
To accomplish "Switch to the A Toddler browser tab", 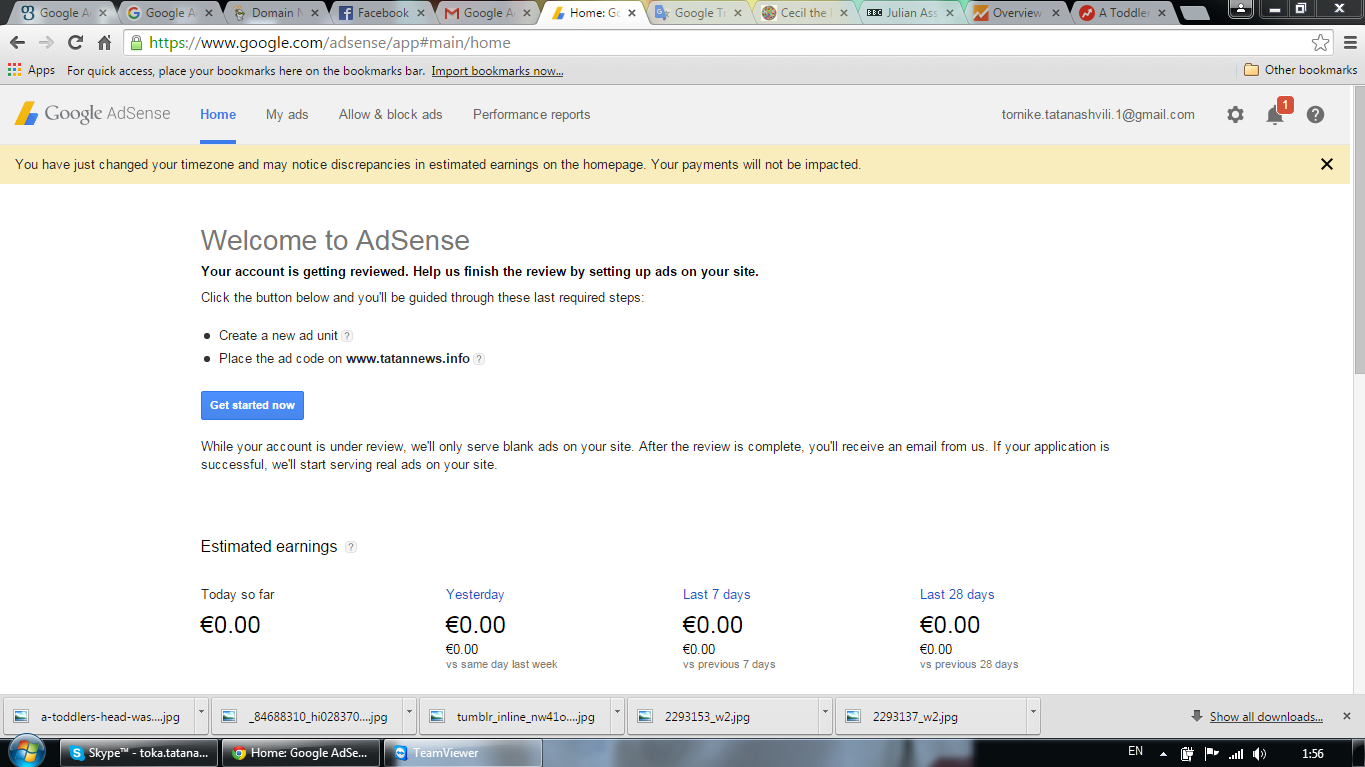I will [x=1121, y=13].
